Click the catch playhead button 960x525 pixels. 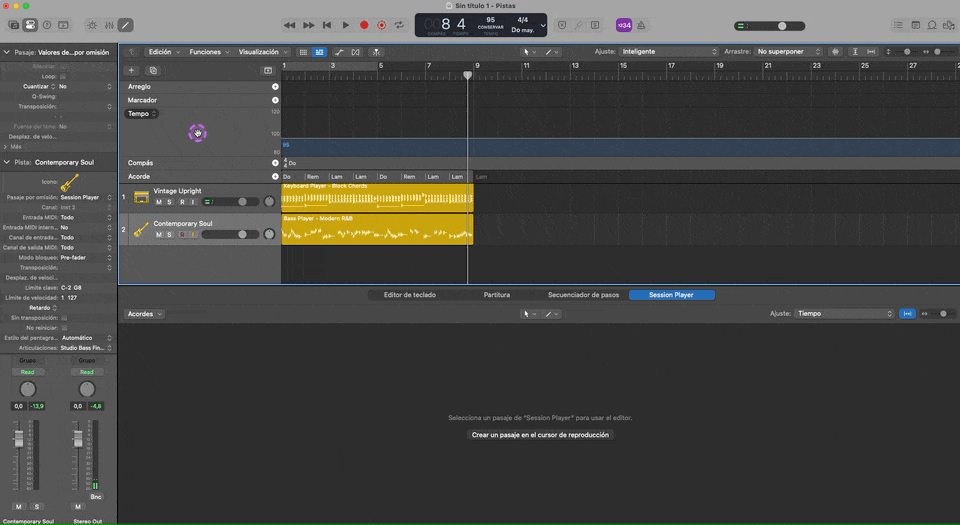tap(377, 52)
